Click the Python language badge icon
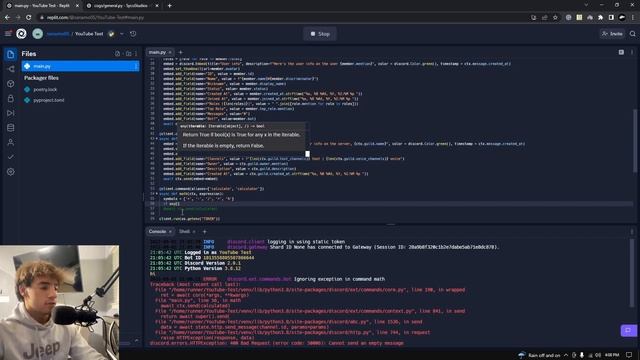The height and width of the screenshot is (360, 640). pyautogui.click(x=111, y=34)
